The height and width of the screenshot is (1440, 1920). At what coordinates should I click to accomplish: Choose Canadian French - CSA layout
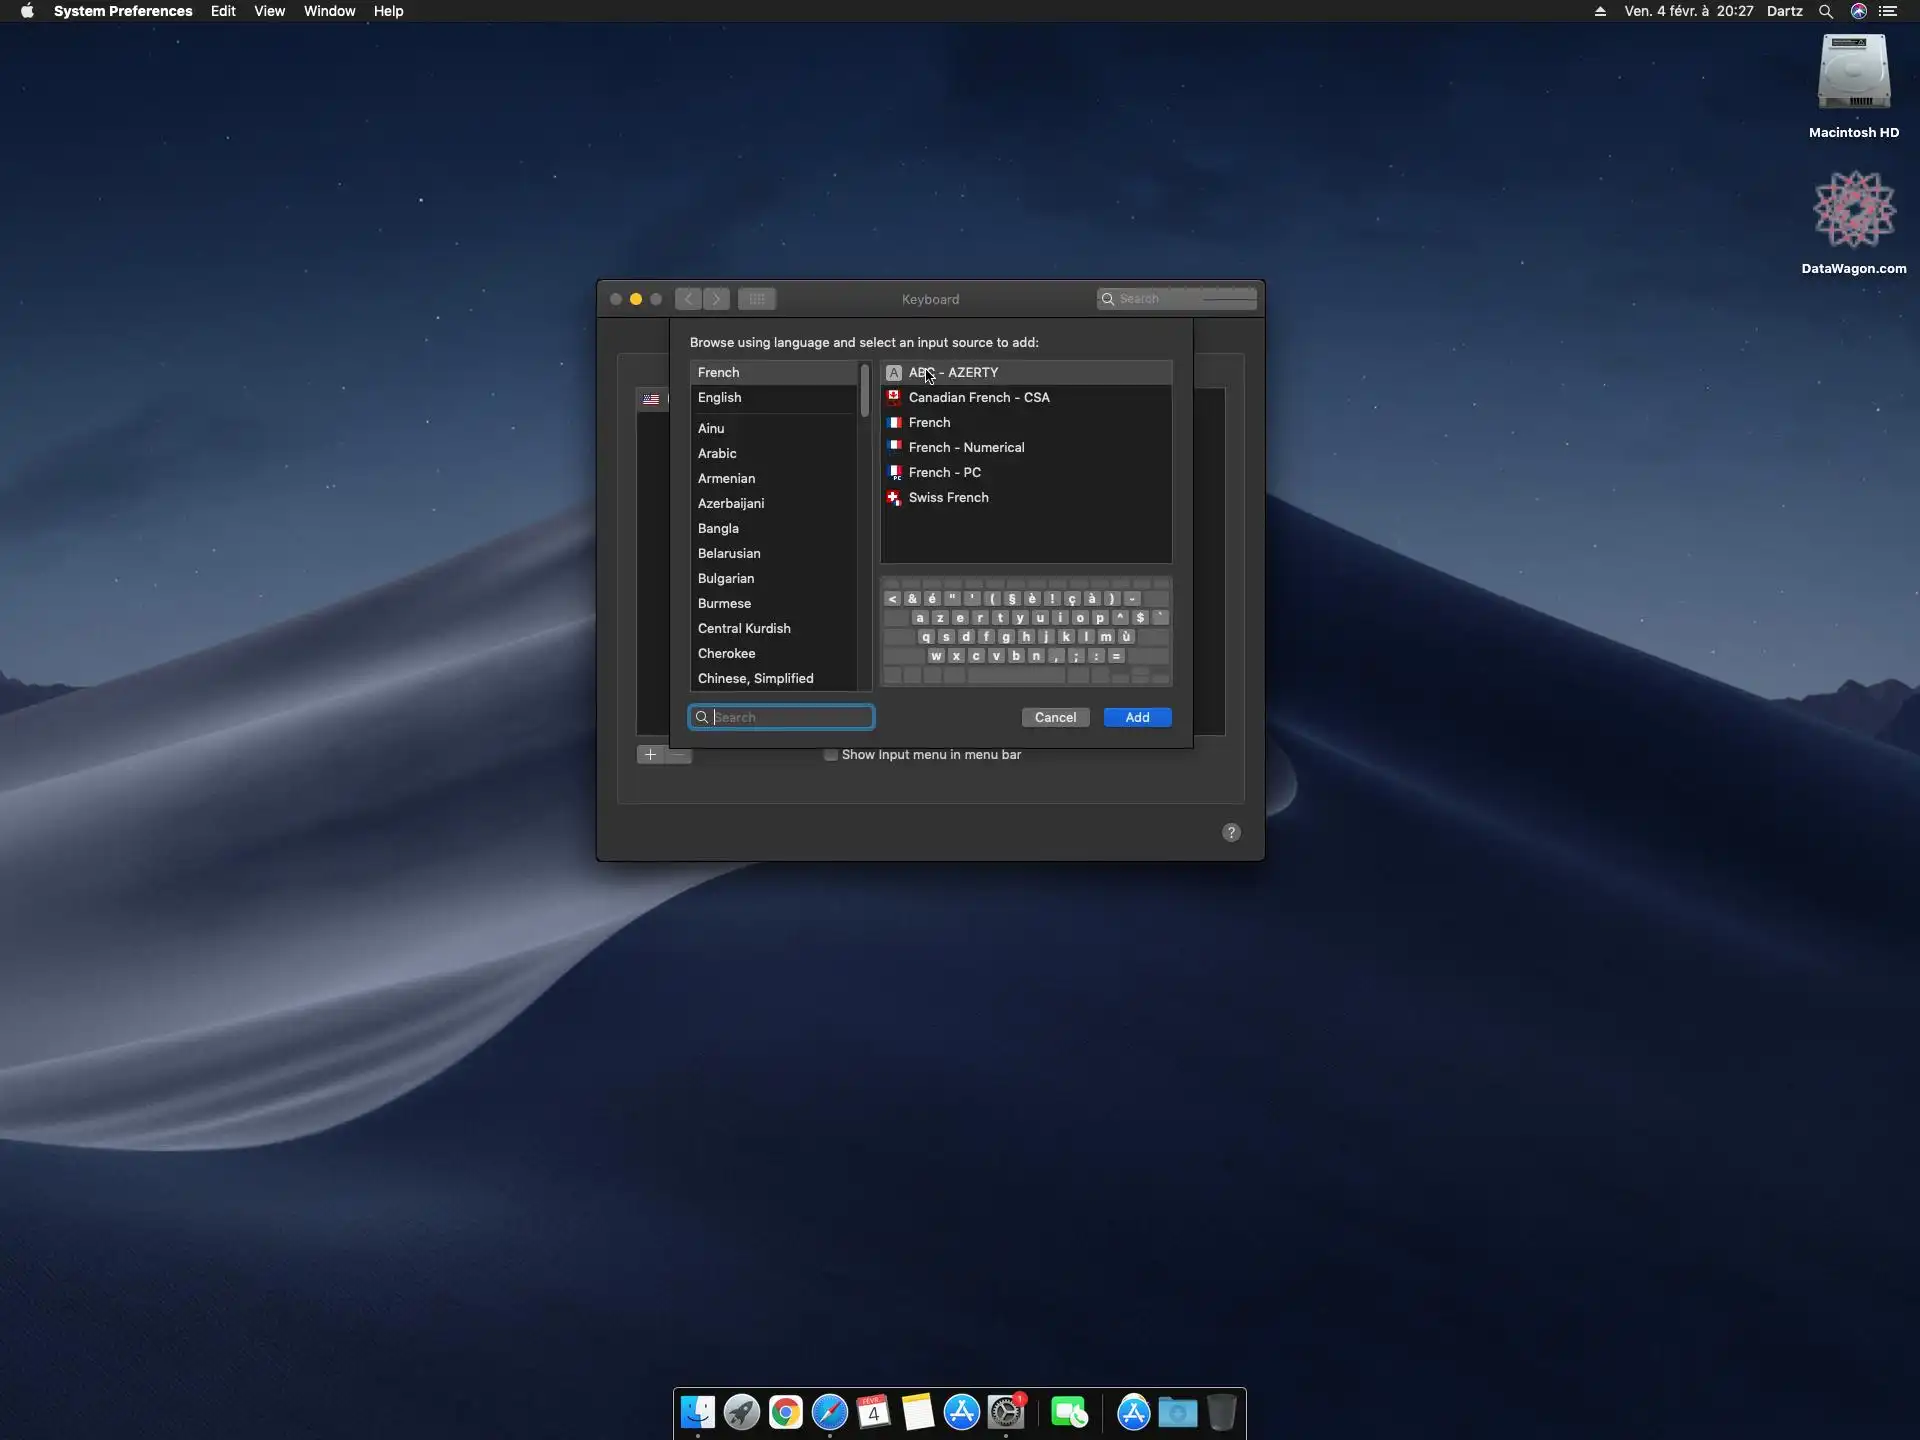click(978, 397)
